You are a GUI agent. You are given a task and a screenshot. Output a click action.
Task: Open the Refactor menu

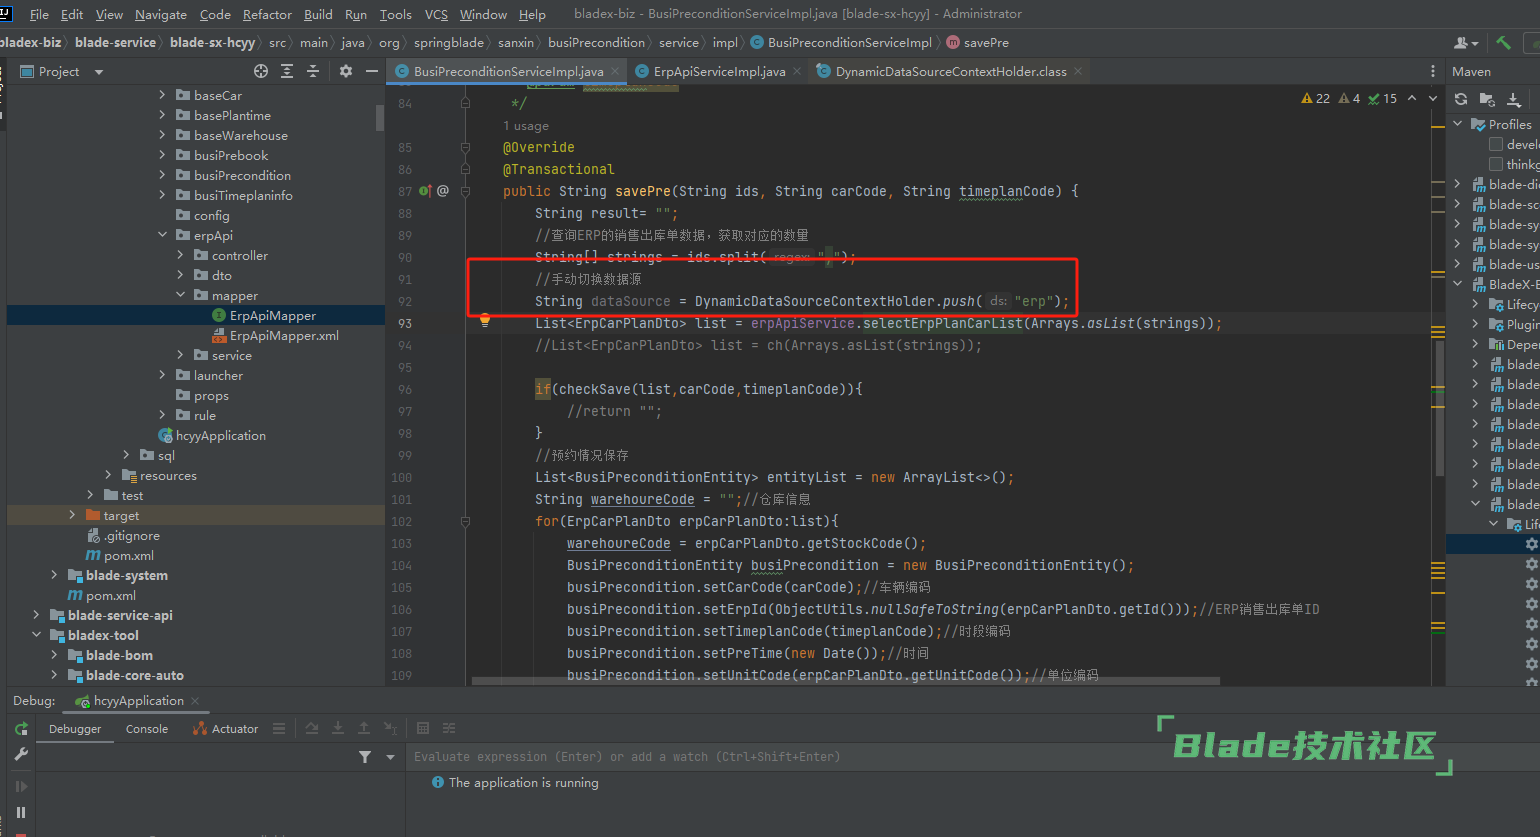tap(267, 14)
